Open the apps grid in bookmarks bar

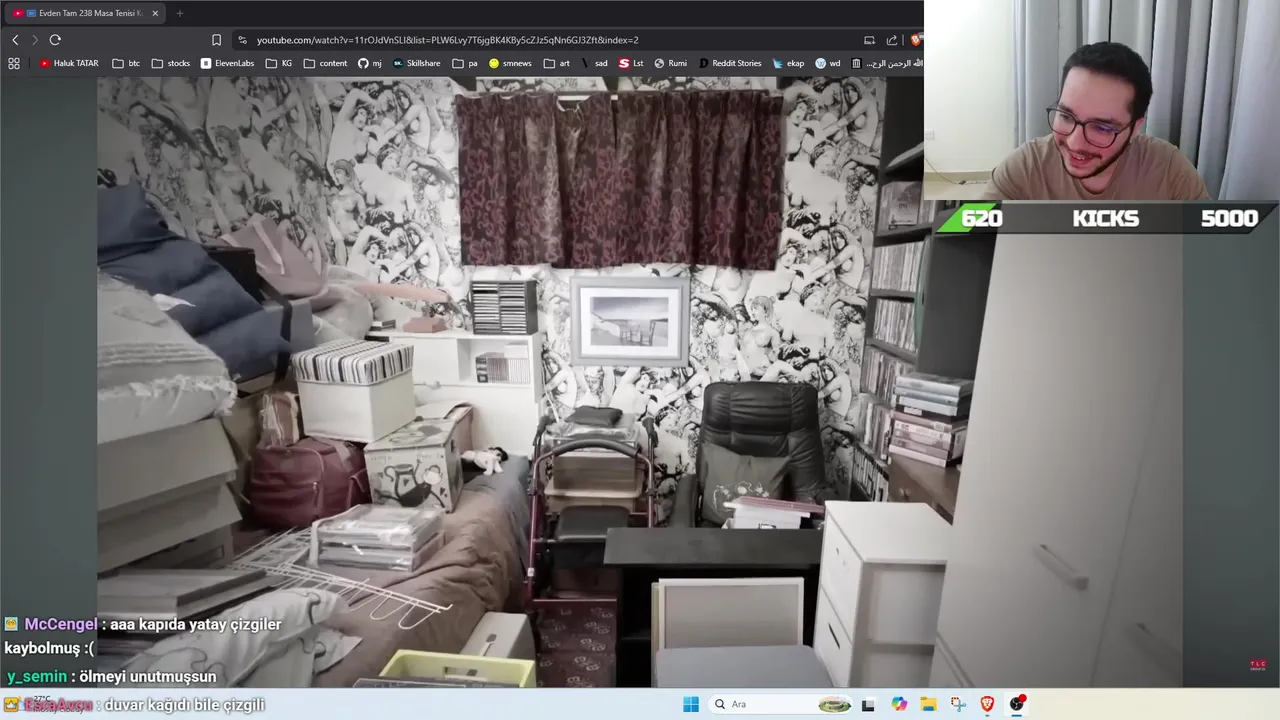(14, 63)
